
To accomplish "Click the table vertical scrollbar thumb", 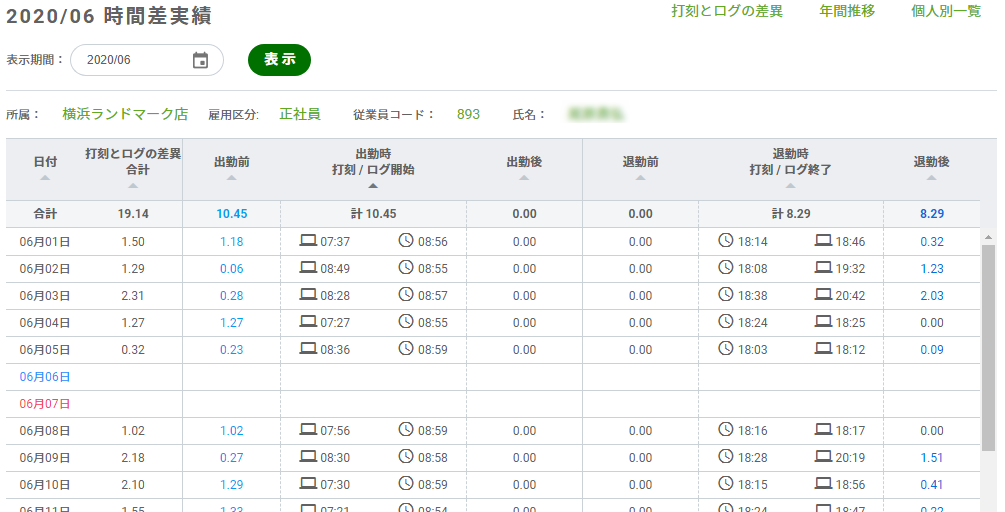I will coord(988,347).
